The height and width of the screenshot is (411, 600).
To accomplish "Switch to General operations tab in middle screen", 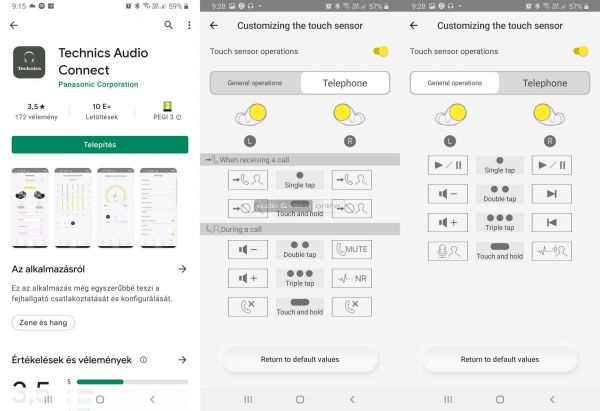I will point(255,83).
